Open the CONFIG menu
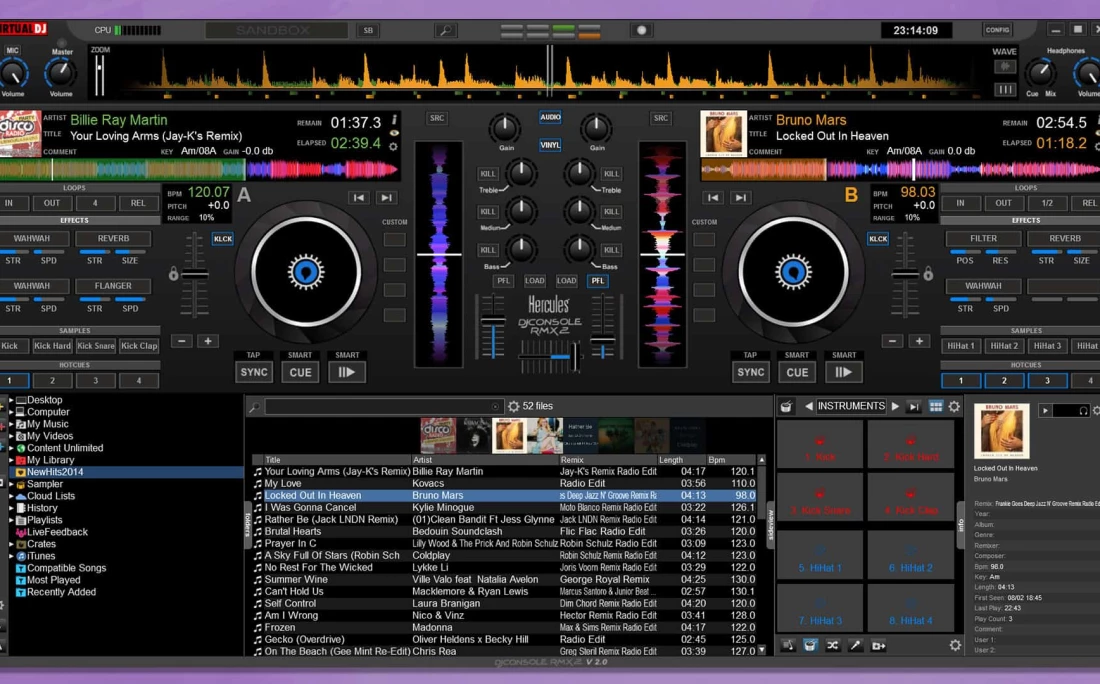The image size is (1100, 684). click(x=997, y=31)
